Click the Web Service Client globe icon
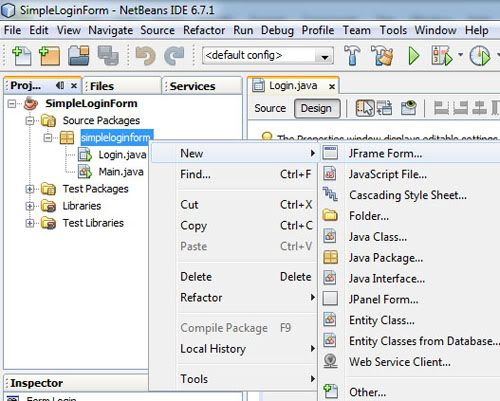Image resolution: width=500 pixels, height=401 pixels. pos(330,361)
